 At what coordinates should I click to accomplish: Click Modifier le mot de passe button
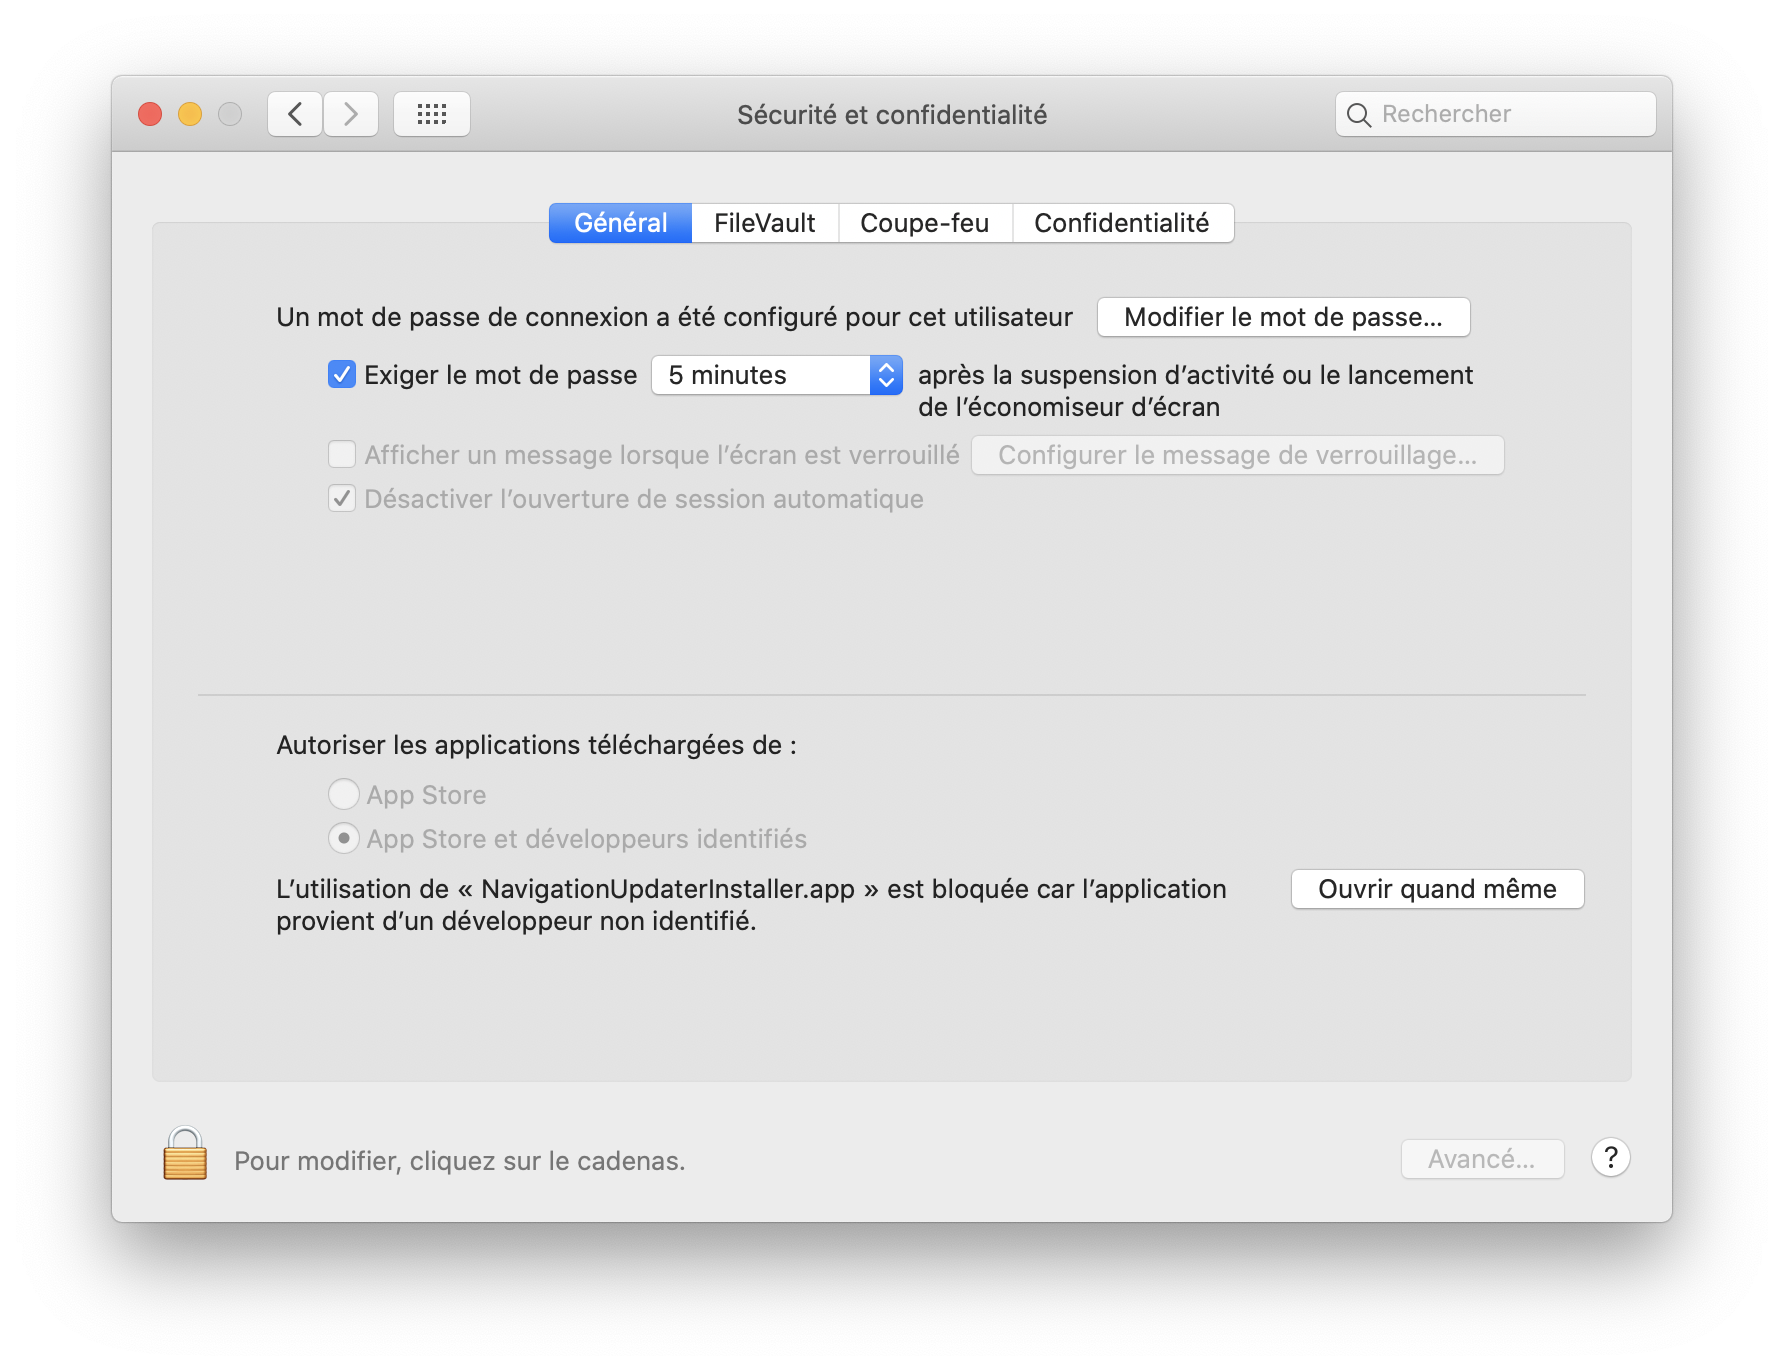[x=1283, y=317]
